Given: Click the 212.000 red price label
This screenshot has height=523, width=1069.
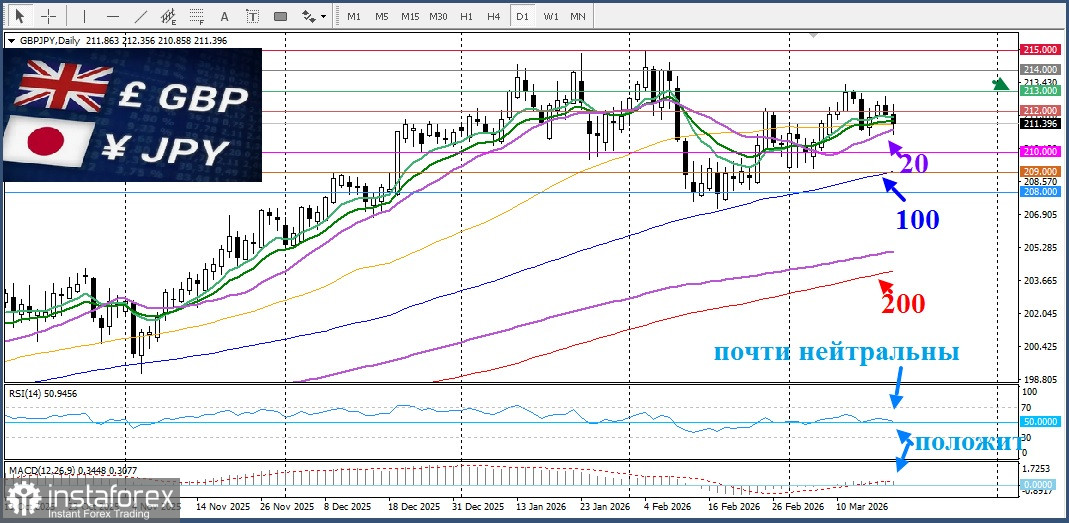Looking at the screenshot, I should point(1039,110).
